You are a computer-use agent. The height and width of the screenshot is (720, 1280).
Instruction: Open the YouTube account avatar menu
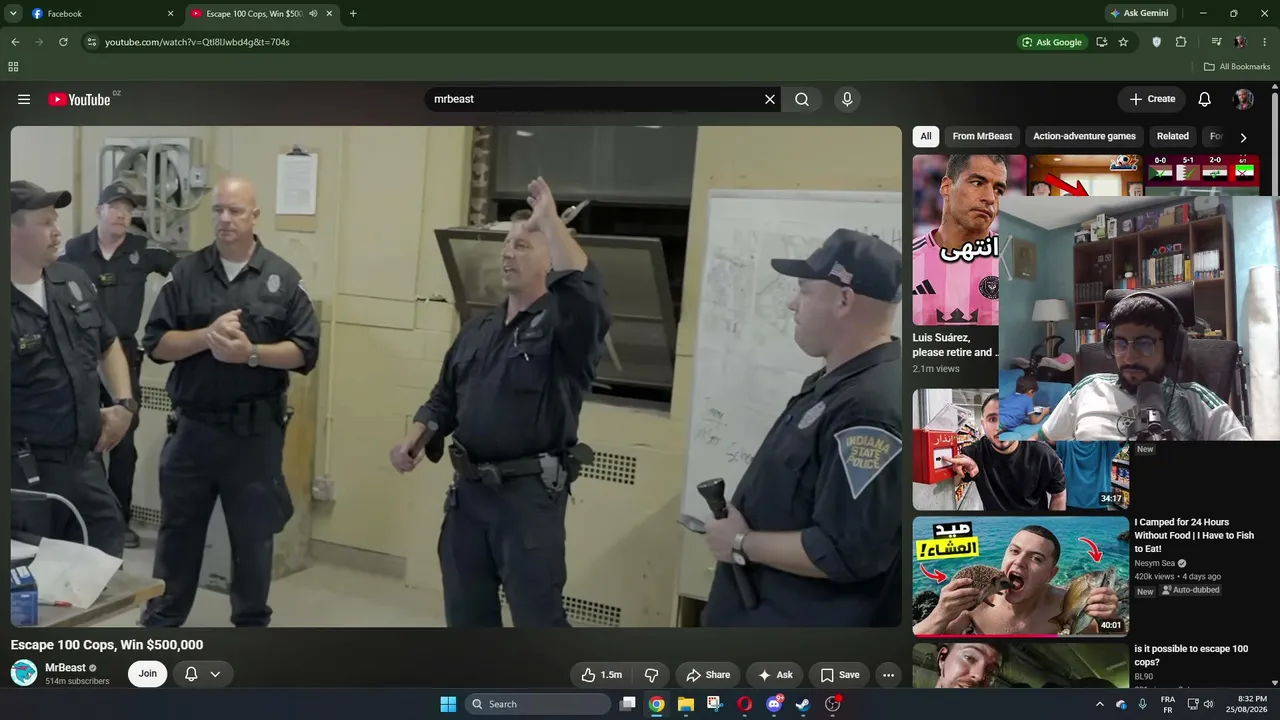pos(1243,99)
